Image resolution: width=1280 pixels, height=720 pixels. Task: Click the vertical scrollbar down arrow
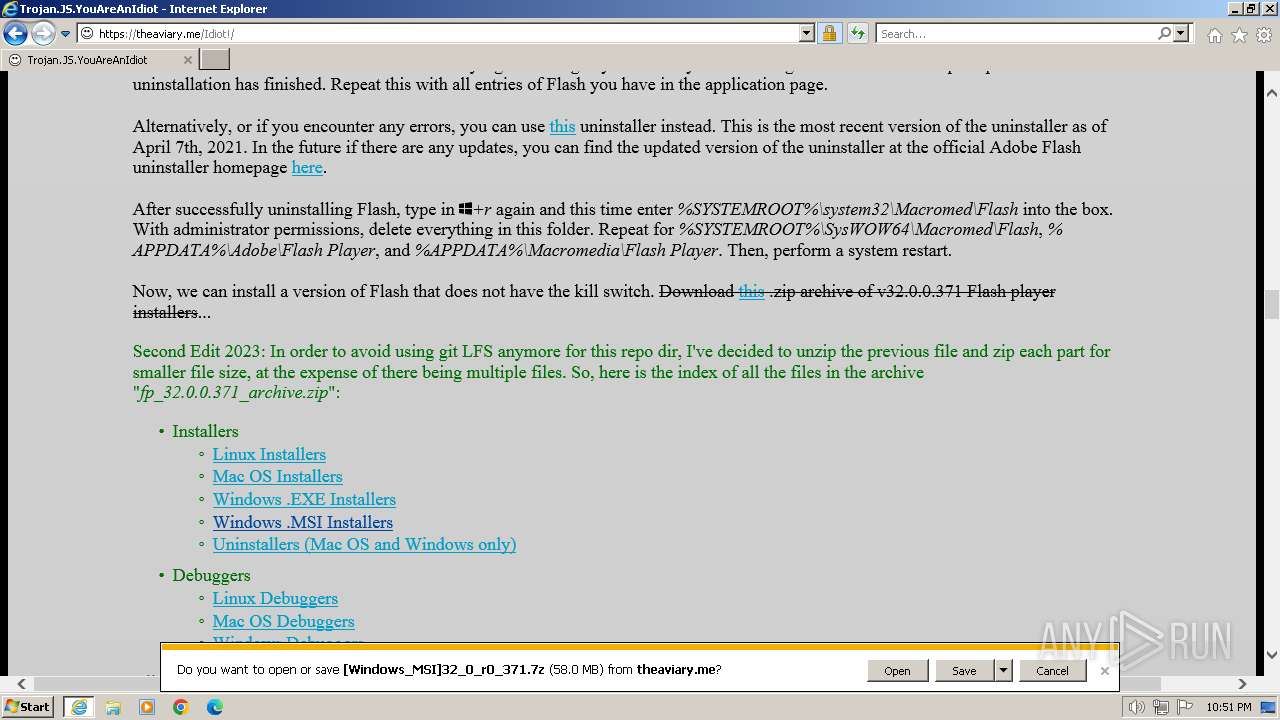[1271, 655]
